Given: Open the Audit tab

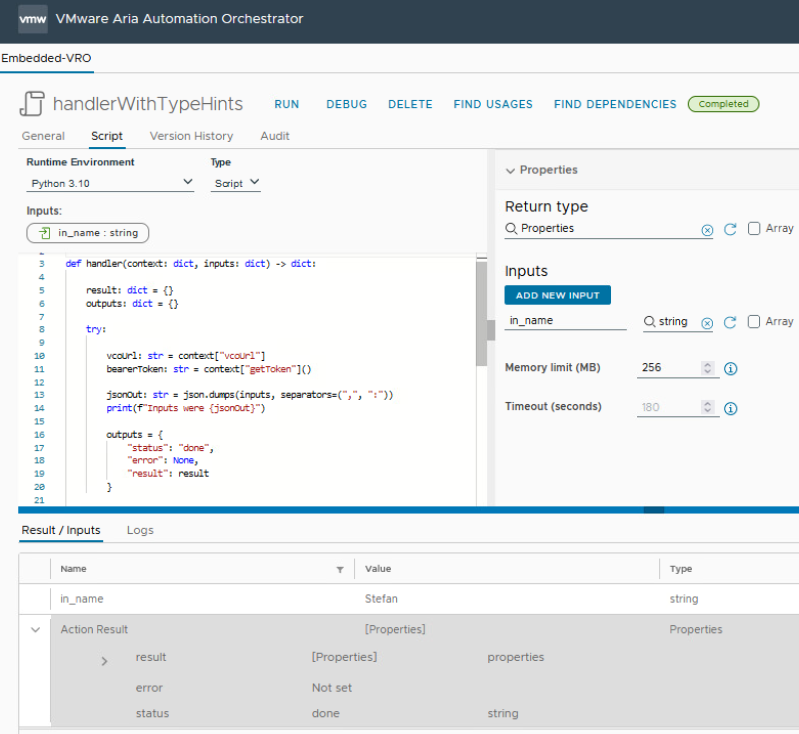Looking at the screenshot, I should click(x=275, y=136).
